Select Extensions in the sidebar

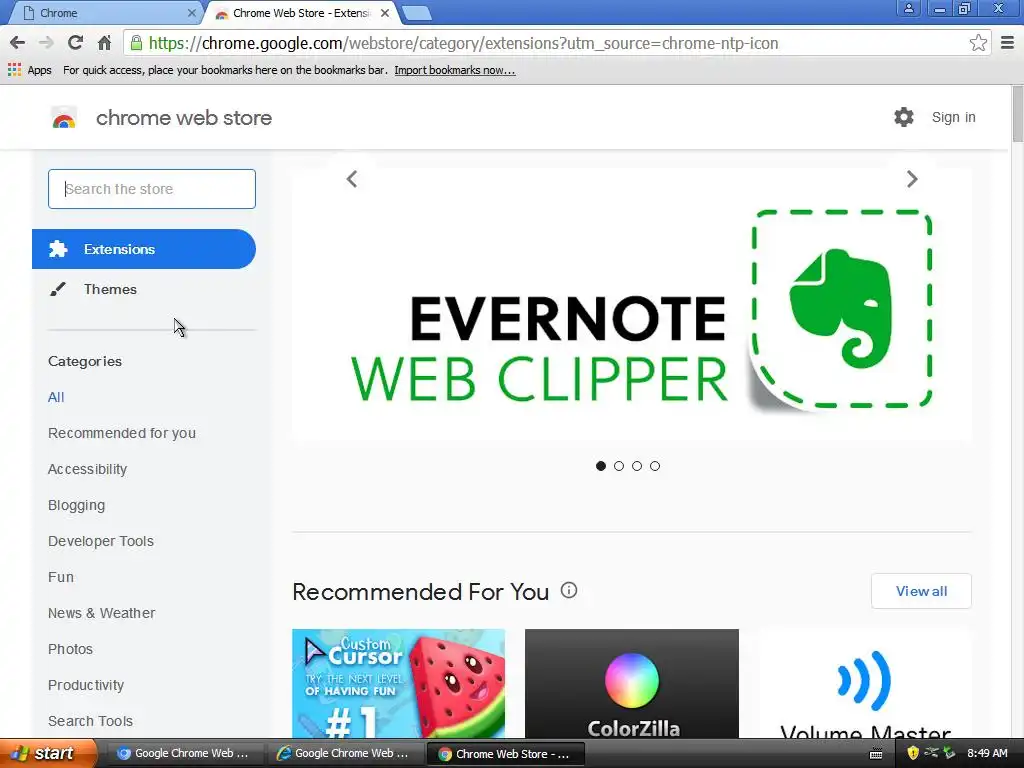[144, 249]
